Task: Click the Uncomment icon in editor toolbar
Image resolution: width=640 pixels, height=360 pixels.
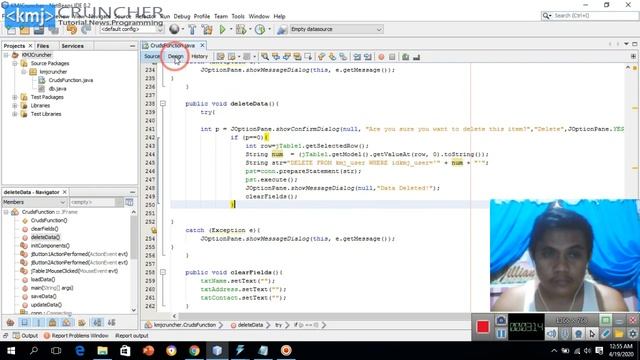Action: point(416,57)
